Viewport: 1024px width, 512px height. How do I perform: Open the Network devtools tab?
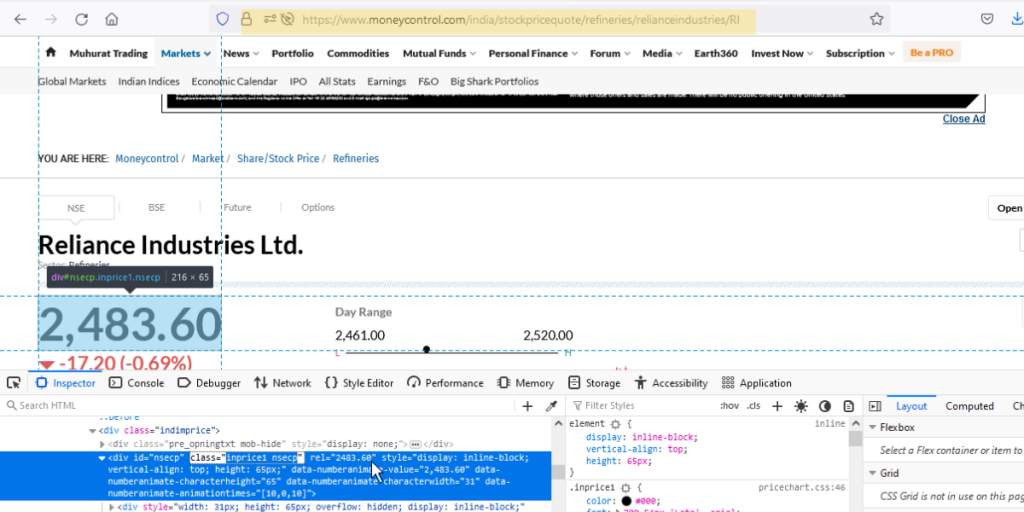click(283, 383)
